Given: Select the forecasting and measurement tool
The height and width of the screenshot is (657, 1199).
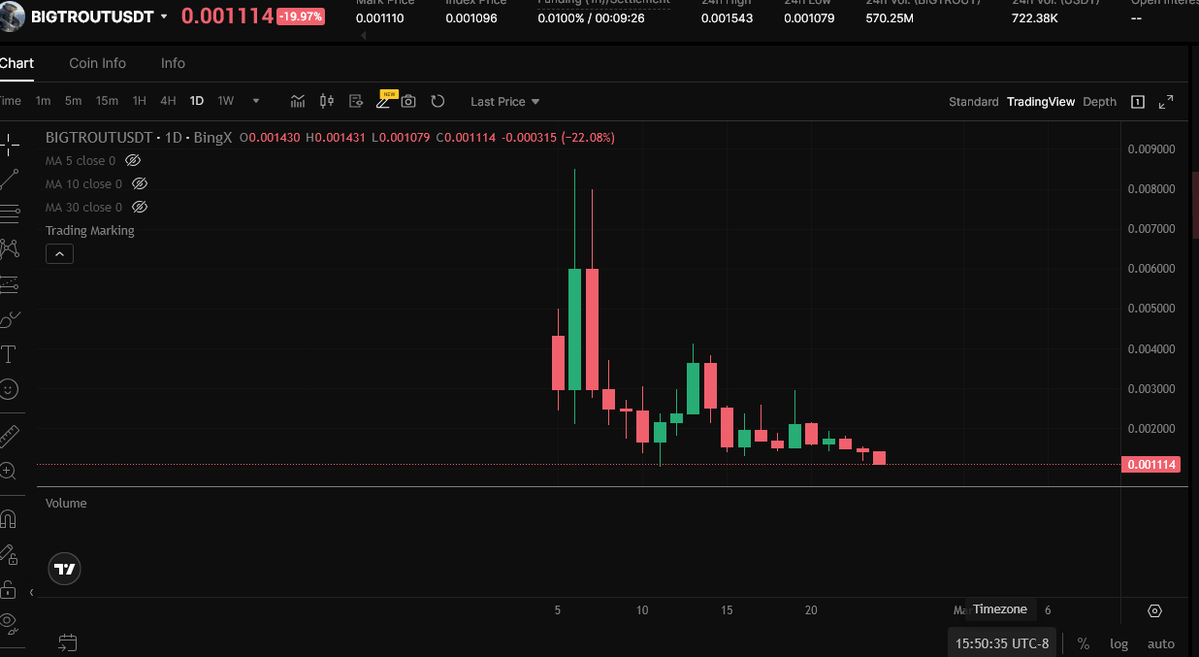Looking at the screenshot, I should pos(9,285).
